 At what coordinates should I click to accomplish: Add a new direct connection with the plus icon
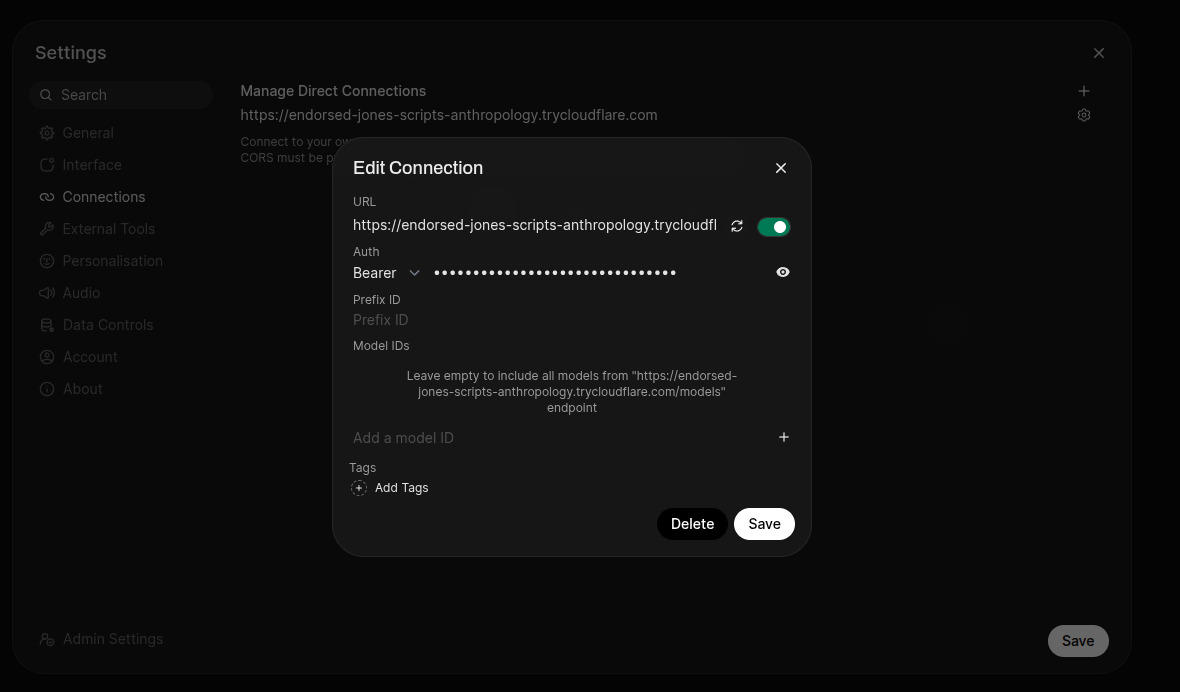[1084, 91]
